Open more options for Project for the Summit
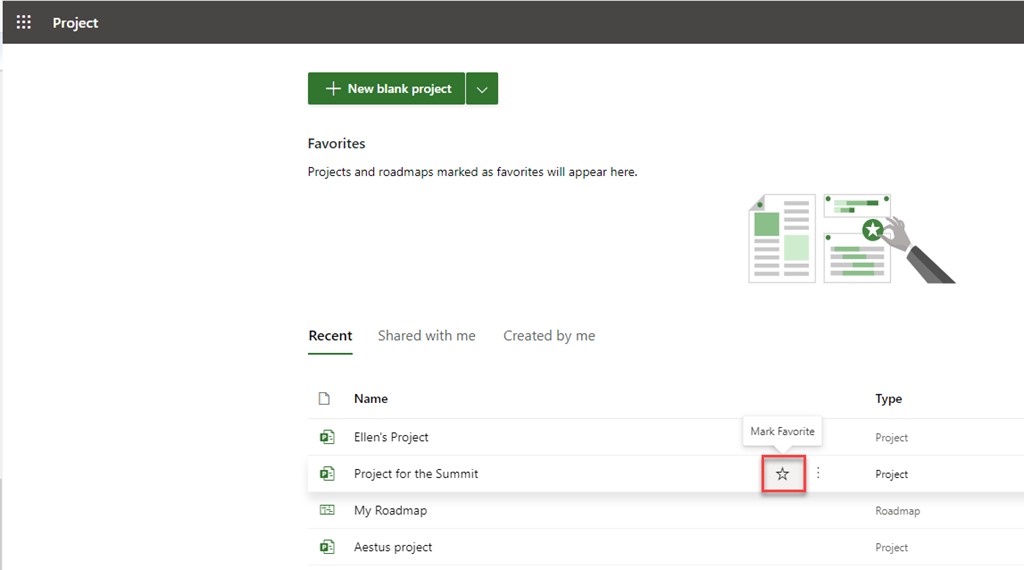 [x=818, y=473]
